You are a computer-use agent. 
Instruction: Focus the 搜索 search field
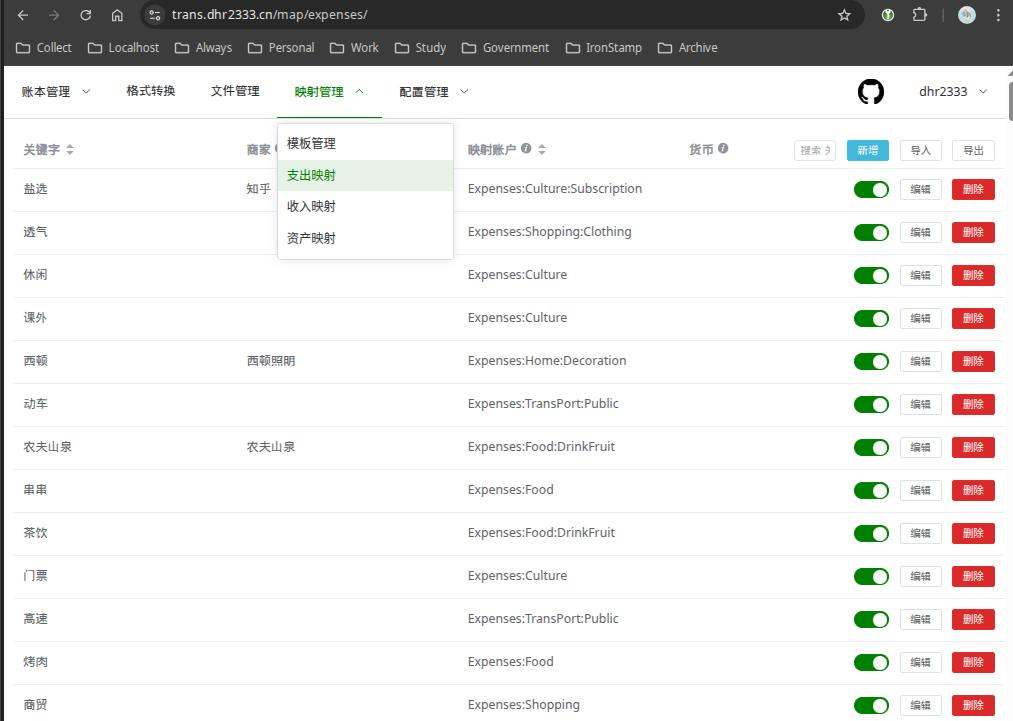tap(814, 150)
